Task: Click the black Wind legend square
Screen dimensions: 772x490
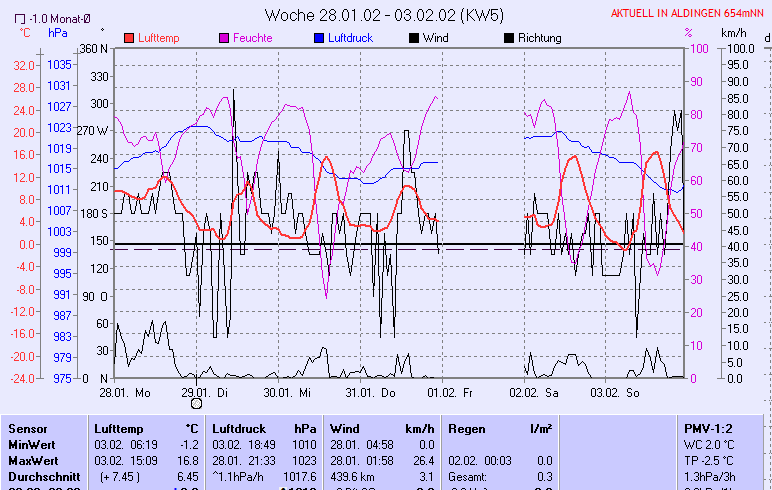Action: (414, 38)
